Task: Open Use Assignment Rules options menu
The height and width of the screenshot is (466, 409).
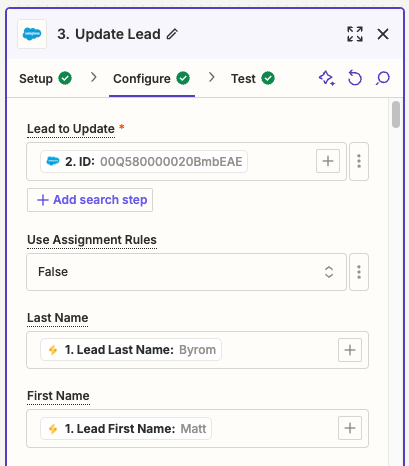Action: [359, 272]
